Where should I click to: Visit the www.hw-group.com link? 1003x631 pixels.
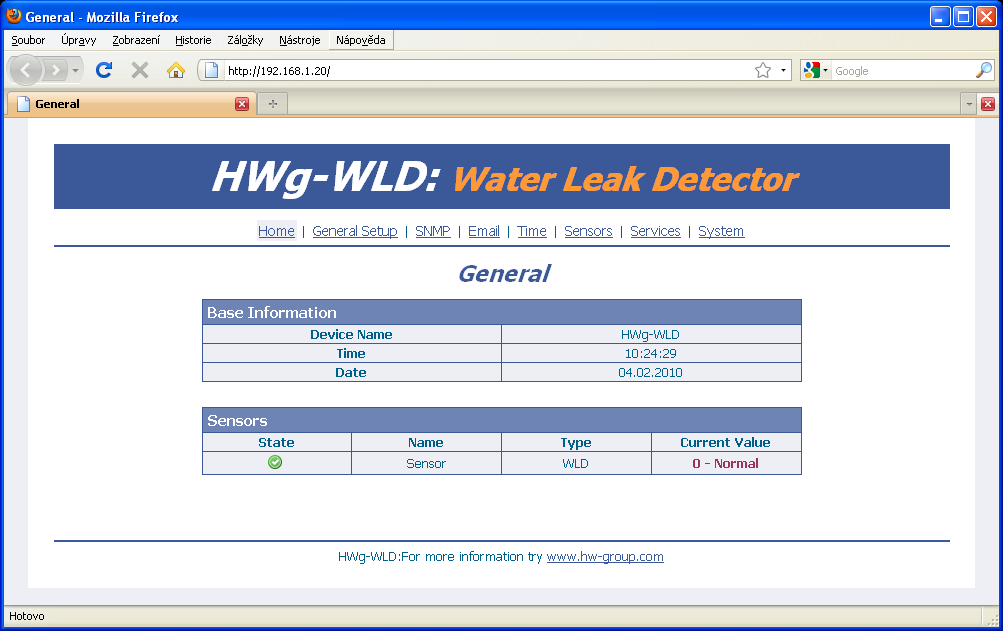(x=605, y=557)
